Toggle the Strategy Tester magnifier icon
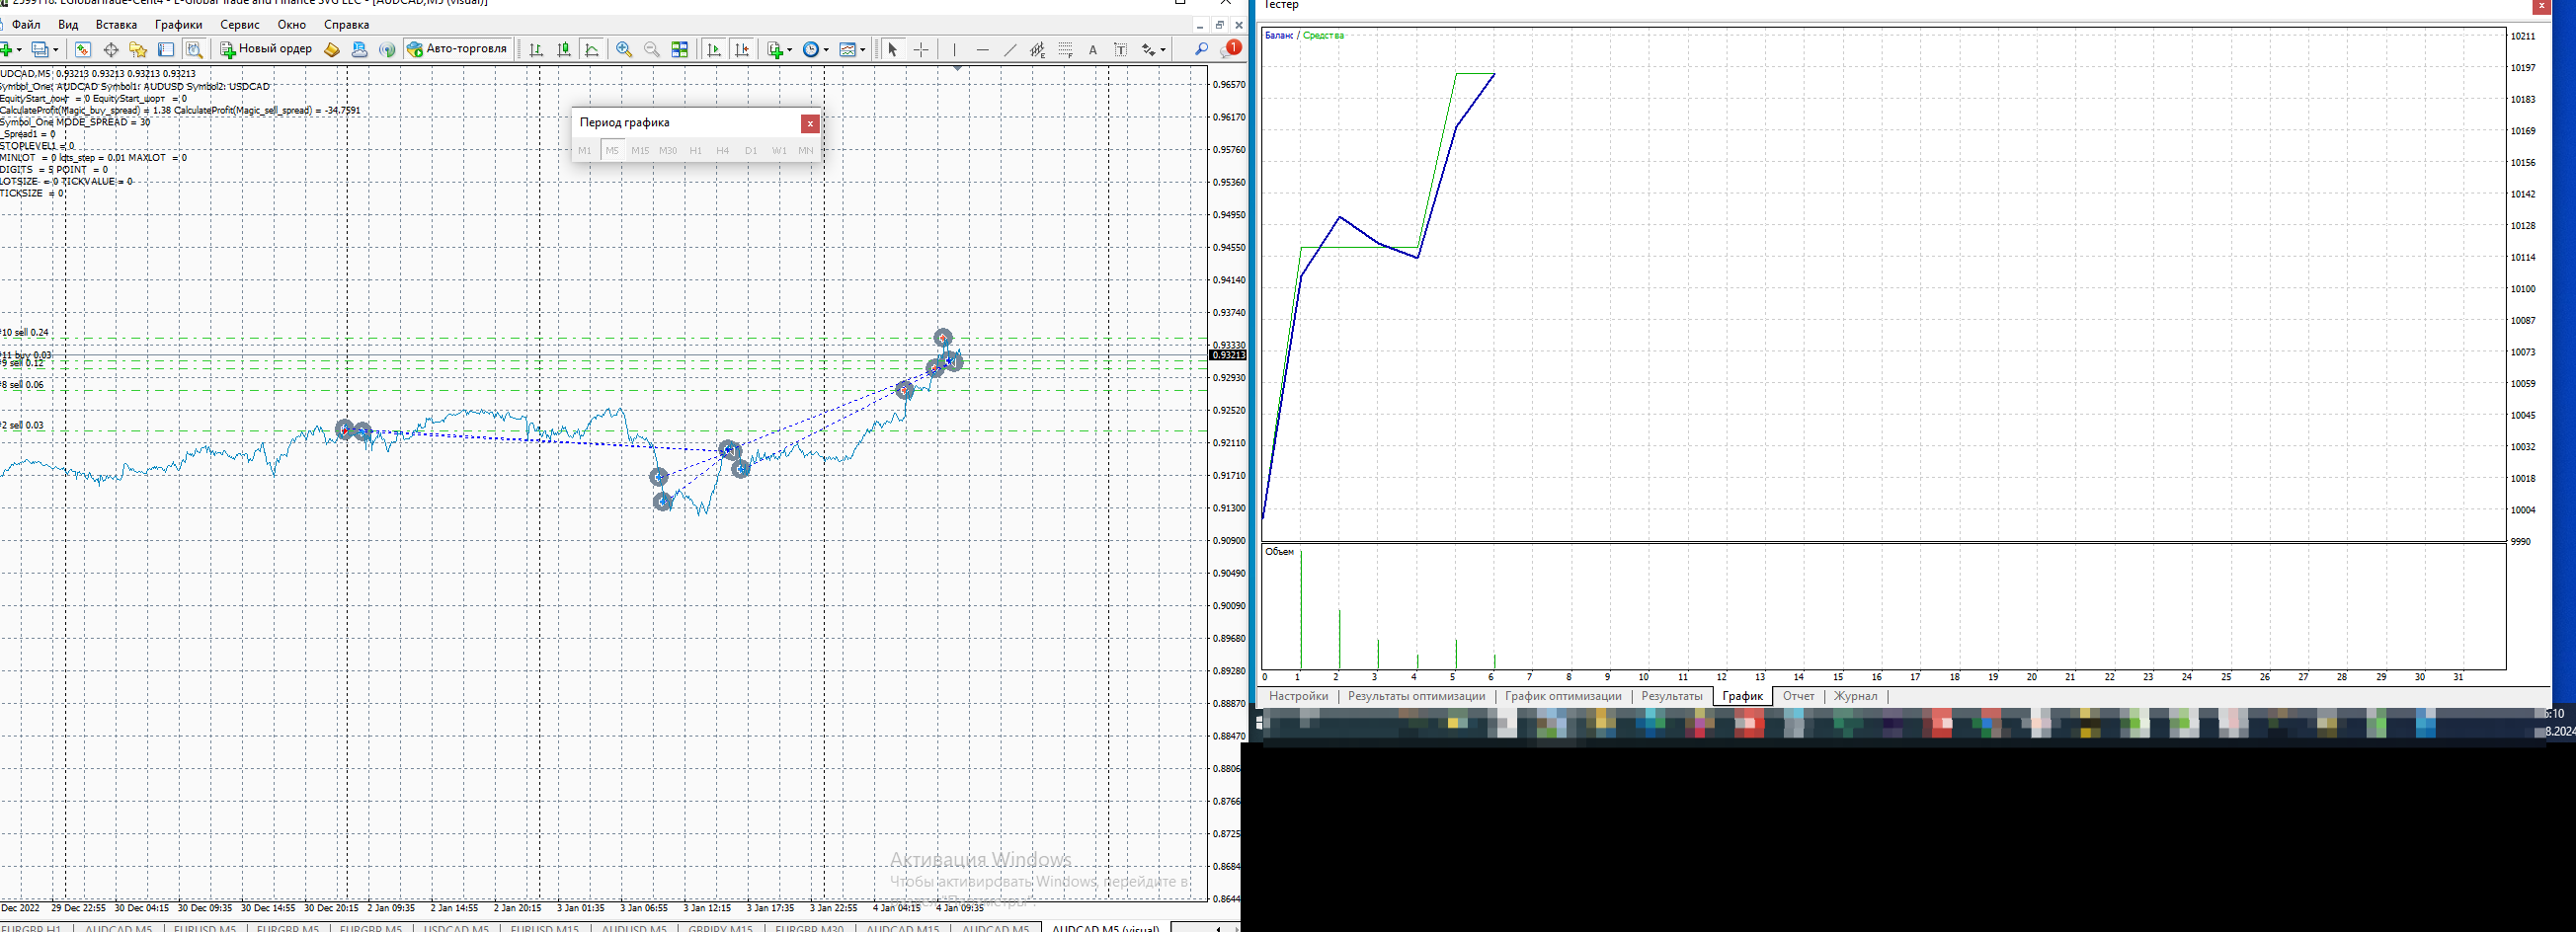Viewport: 2576px width, 932px height. [194, 49]
